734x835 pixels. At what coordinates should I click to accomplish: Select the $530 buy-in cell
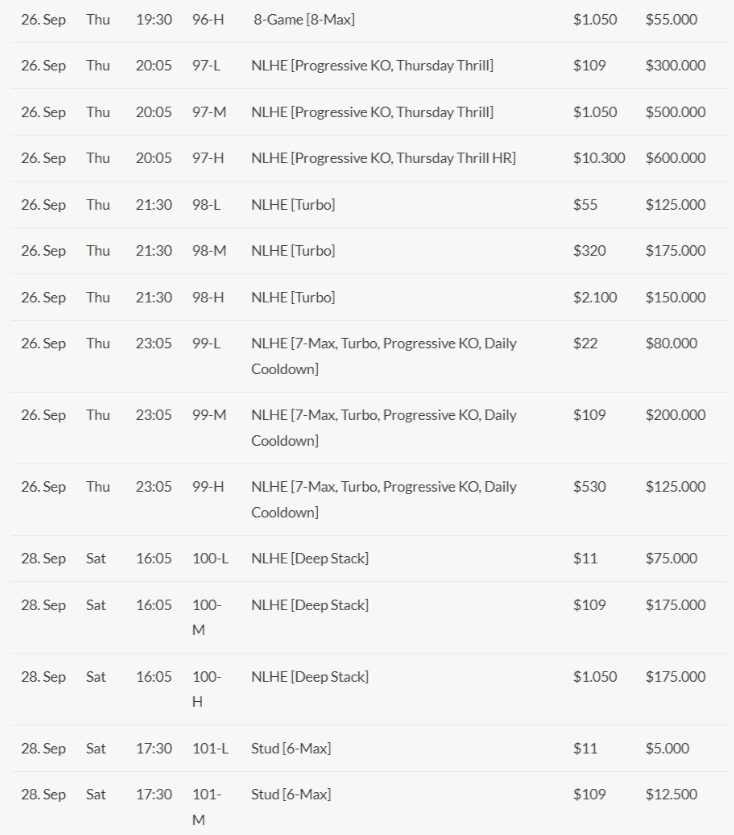[x=589, y=486]
